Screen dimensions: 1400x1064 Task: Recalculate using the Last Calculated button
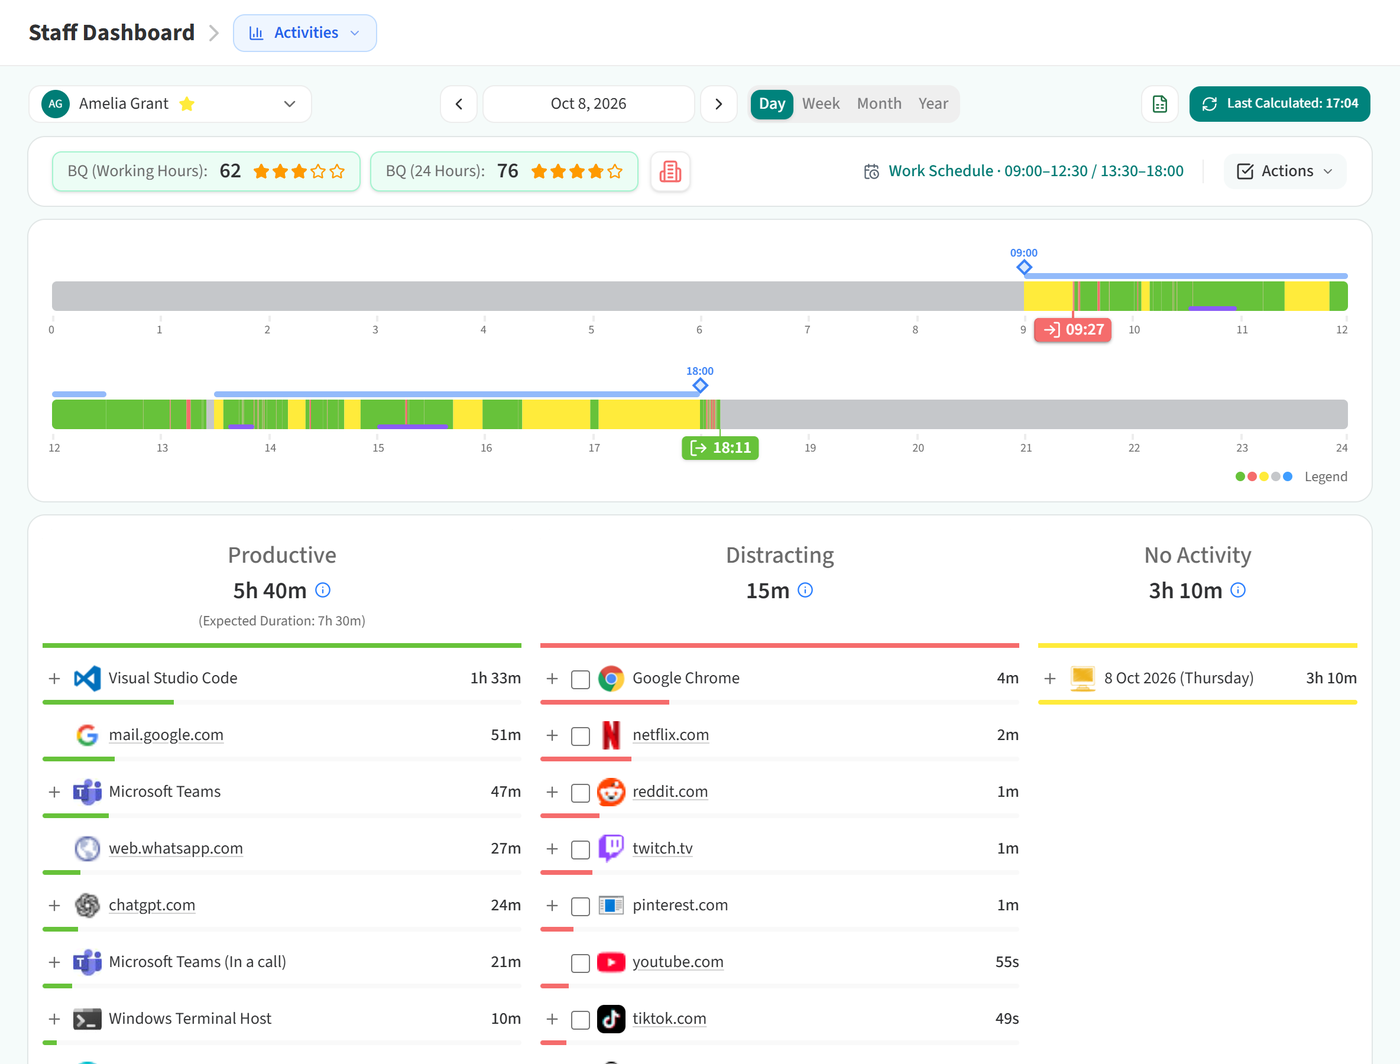(1280, 104)
